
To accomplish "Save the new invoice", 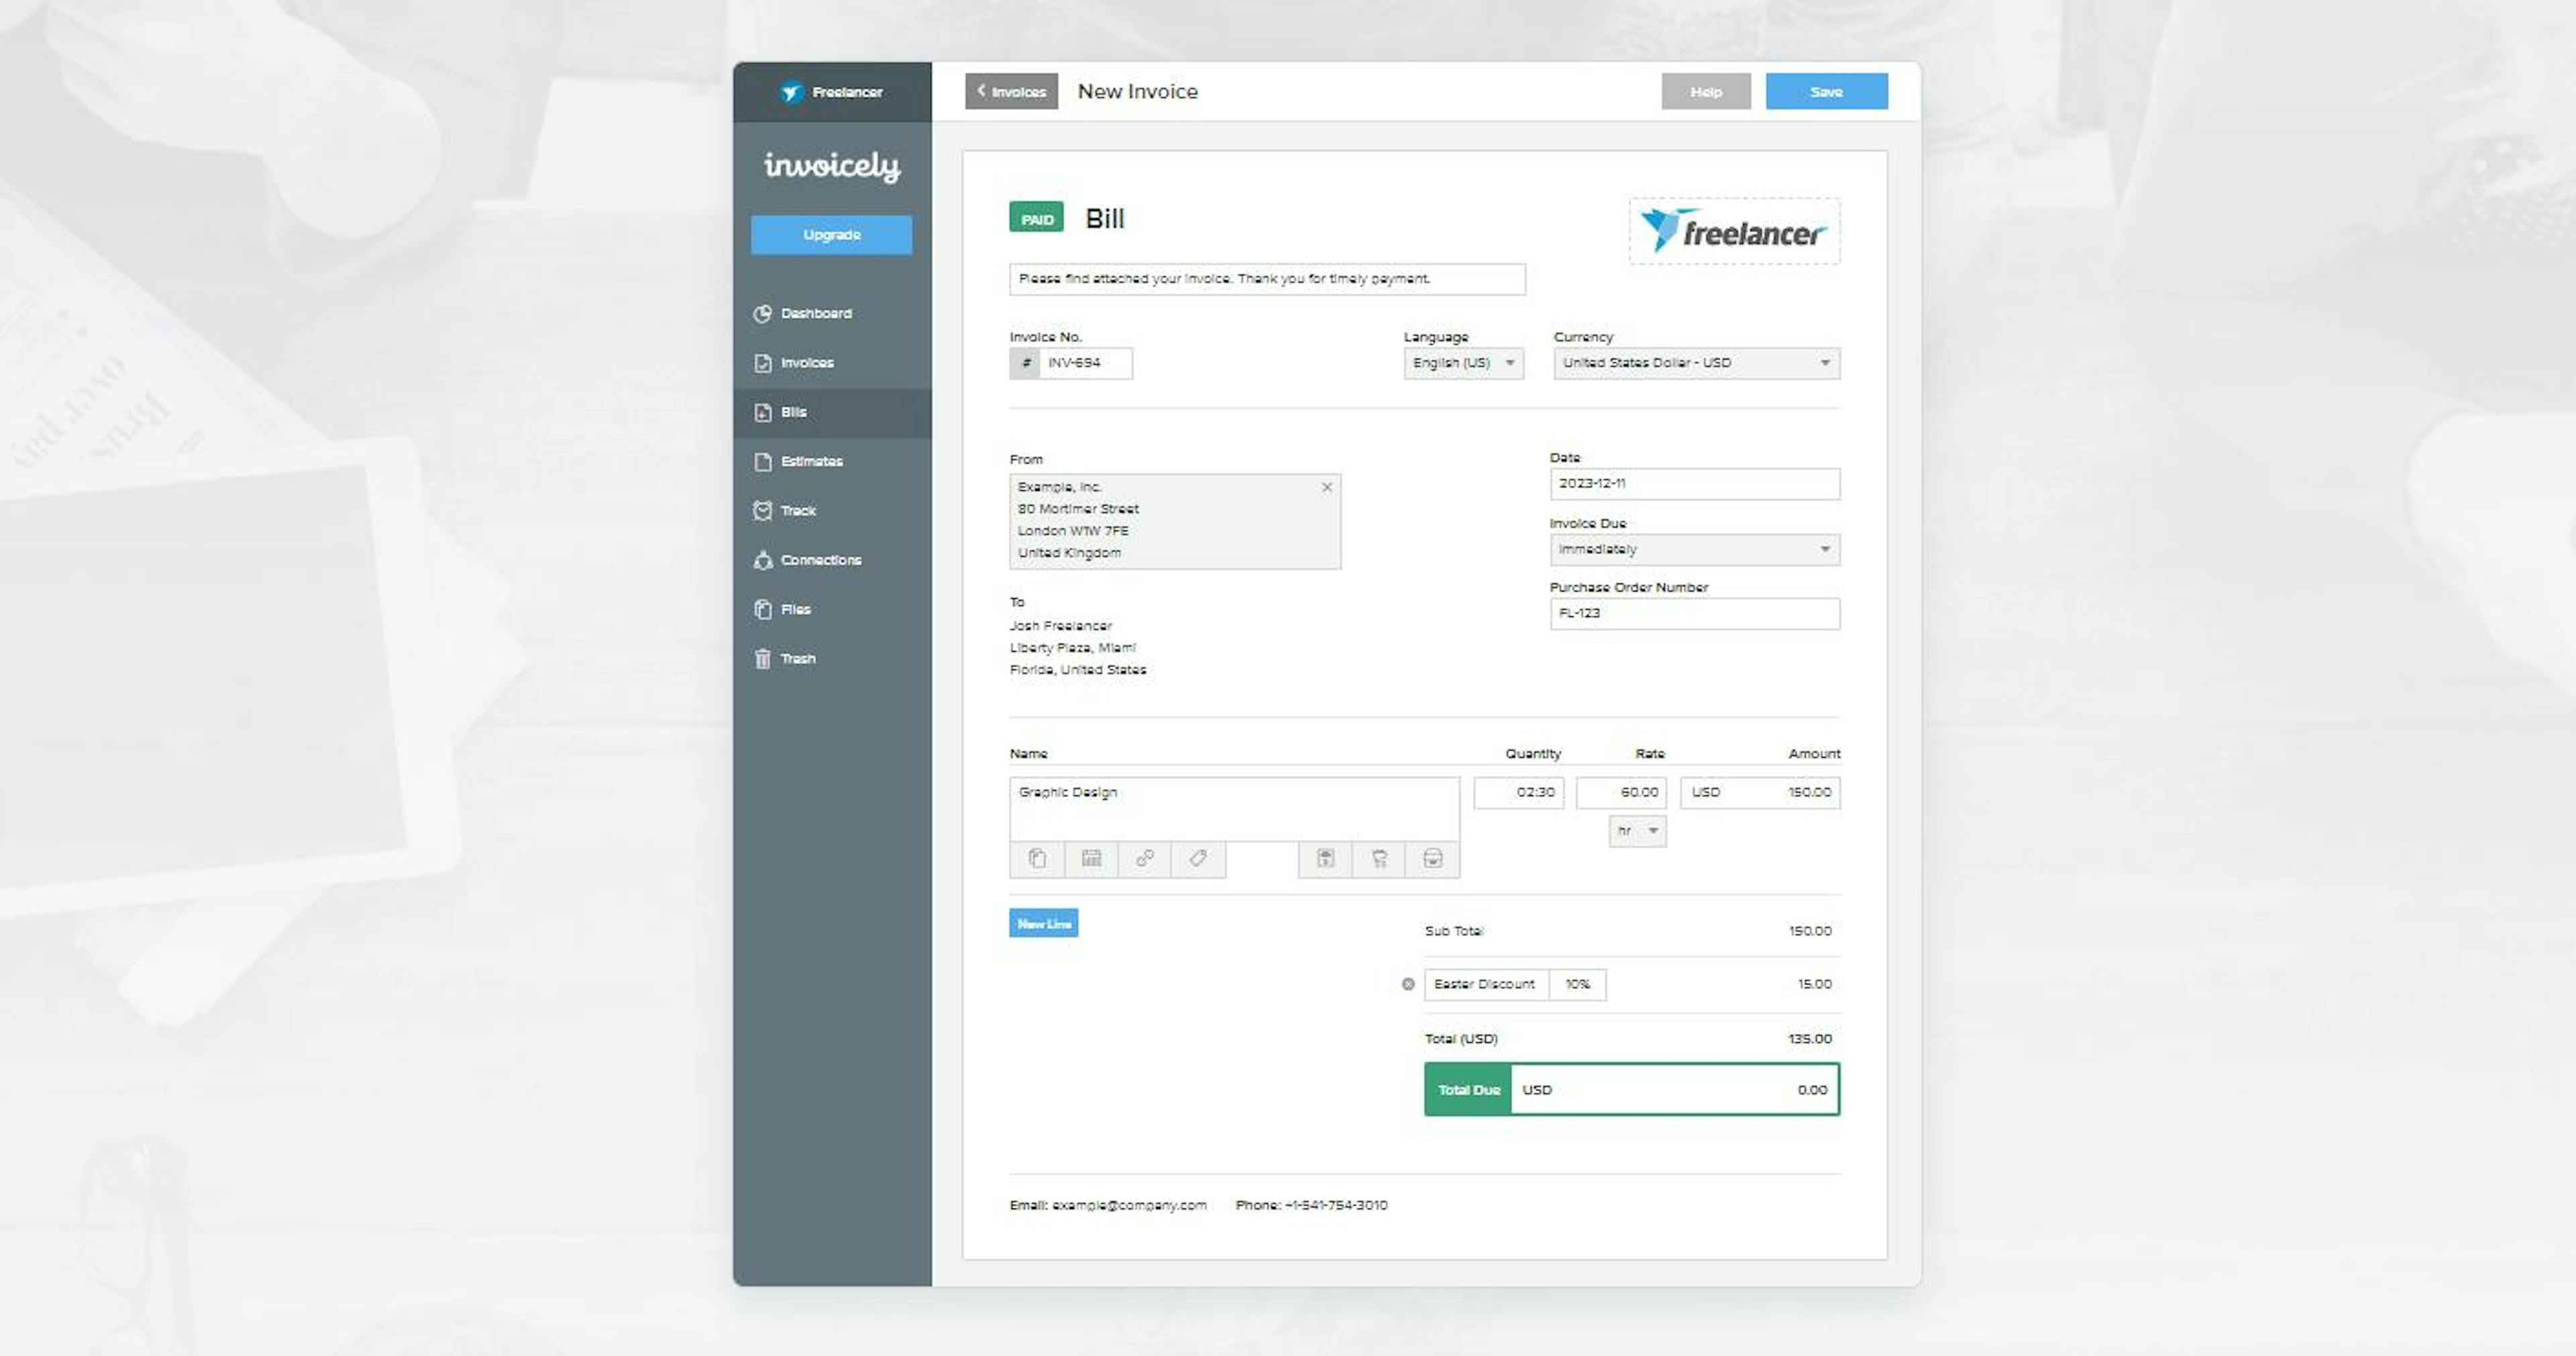I will (x=1826, y=91).
